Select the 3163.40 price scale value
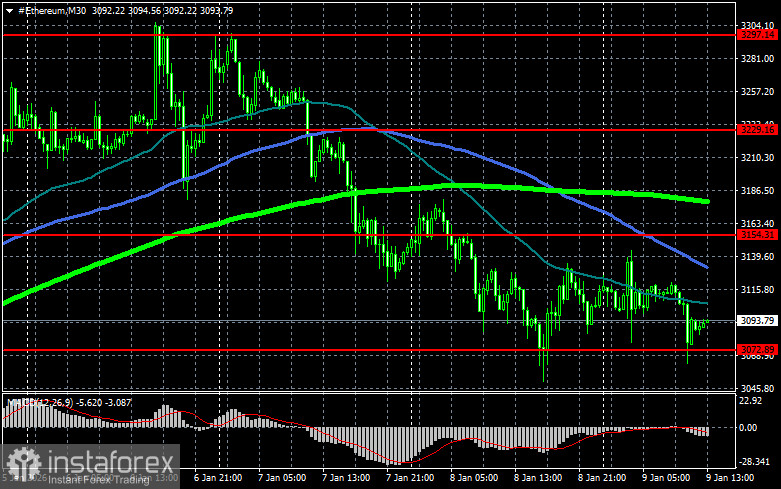This screenshot has height=489, width=781. tap(757, 224)
